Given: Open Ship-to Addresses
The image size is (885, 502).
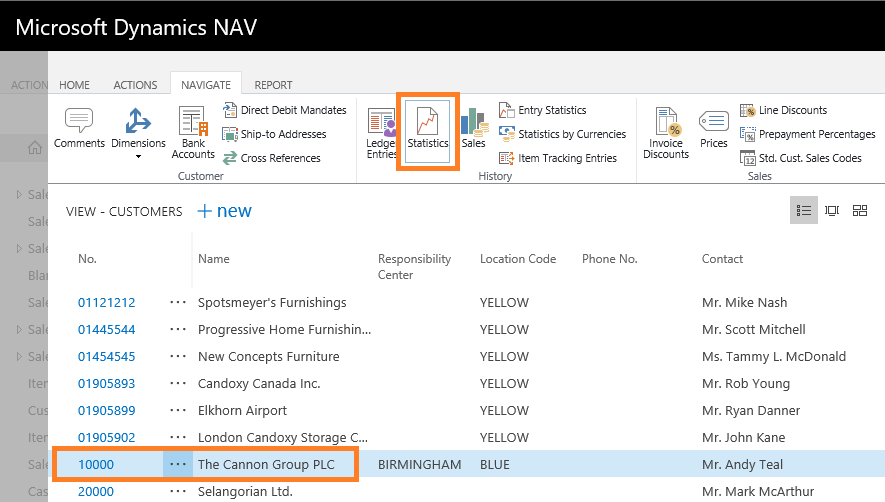Looking at the screenshot, I should click(274, 134).
